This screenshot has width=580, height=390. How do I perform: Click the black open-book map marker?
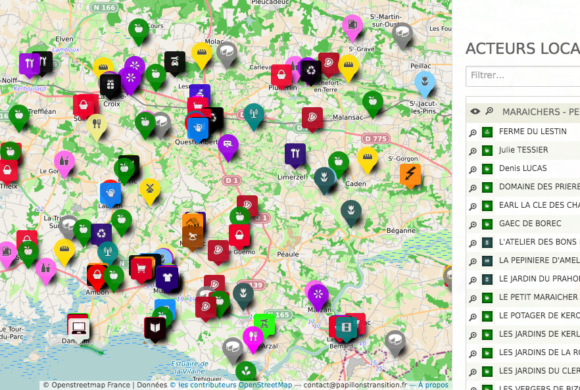155,328
